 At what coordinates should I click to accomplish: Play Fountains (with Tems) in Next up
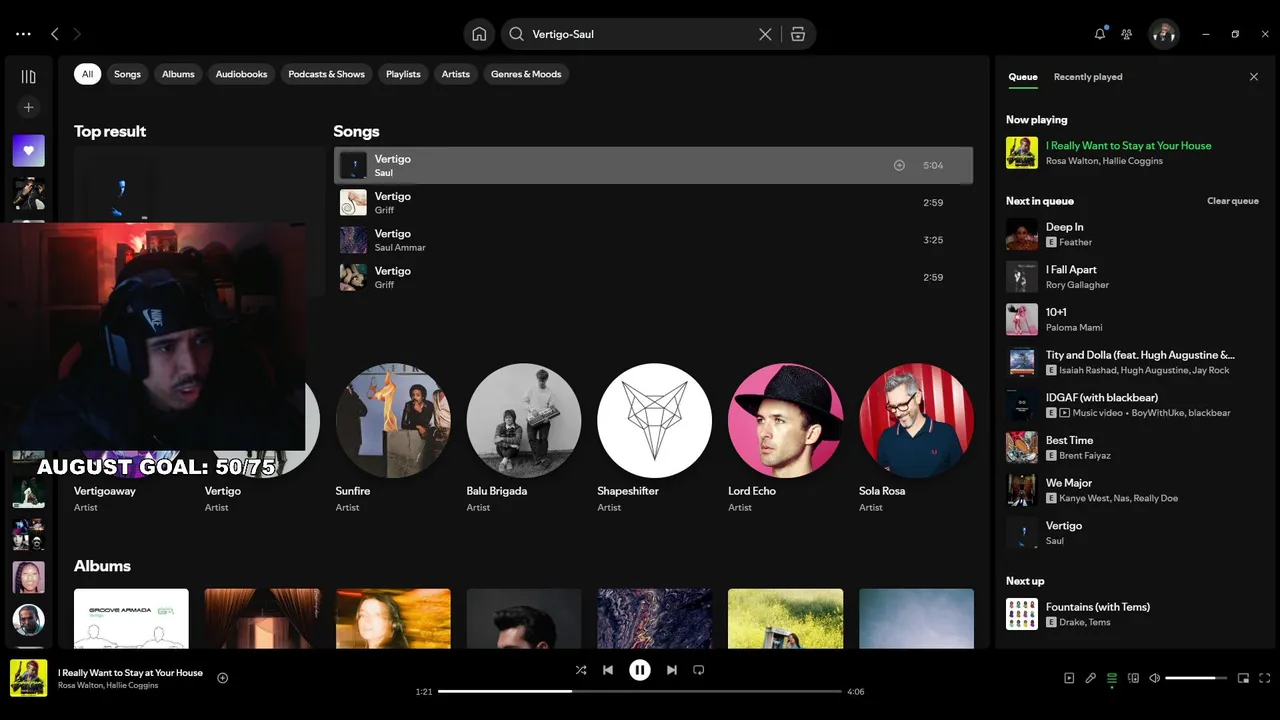1132,614
